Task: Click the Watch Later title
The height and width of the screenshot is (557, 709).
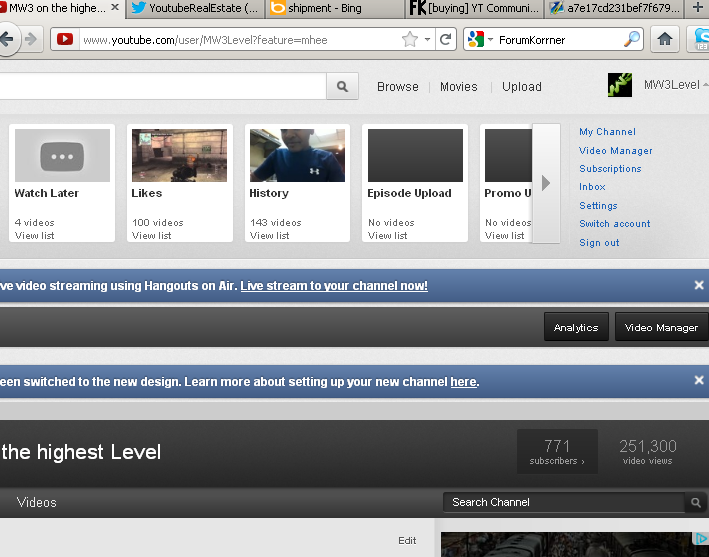Action: point(47,193)
